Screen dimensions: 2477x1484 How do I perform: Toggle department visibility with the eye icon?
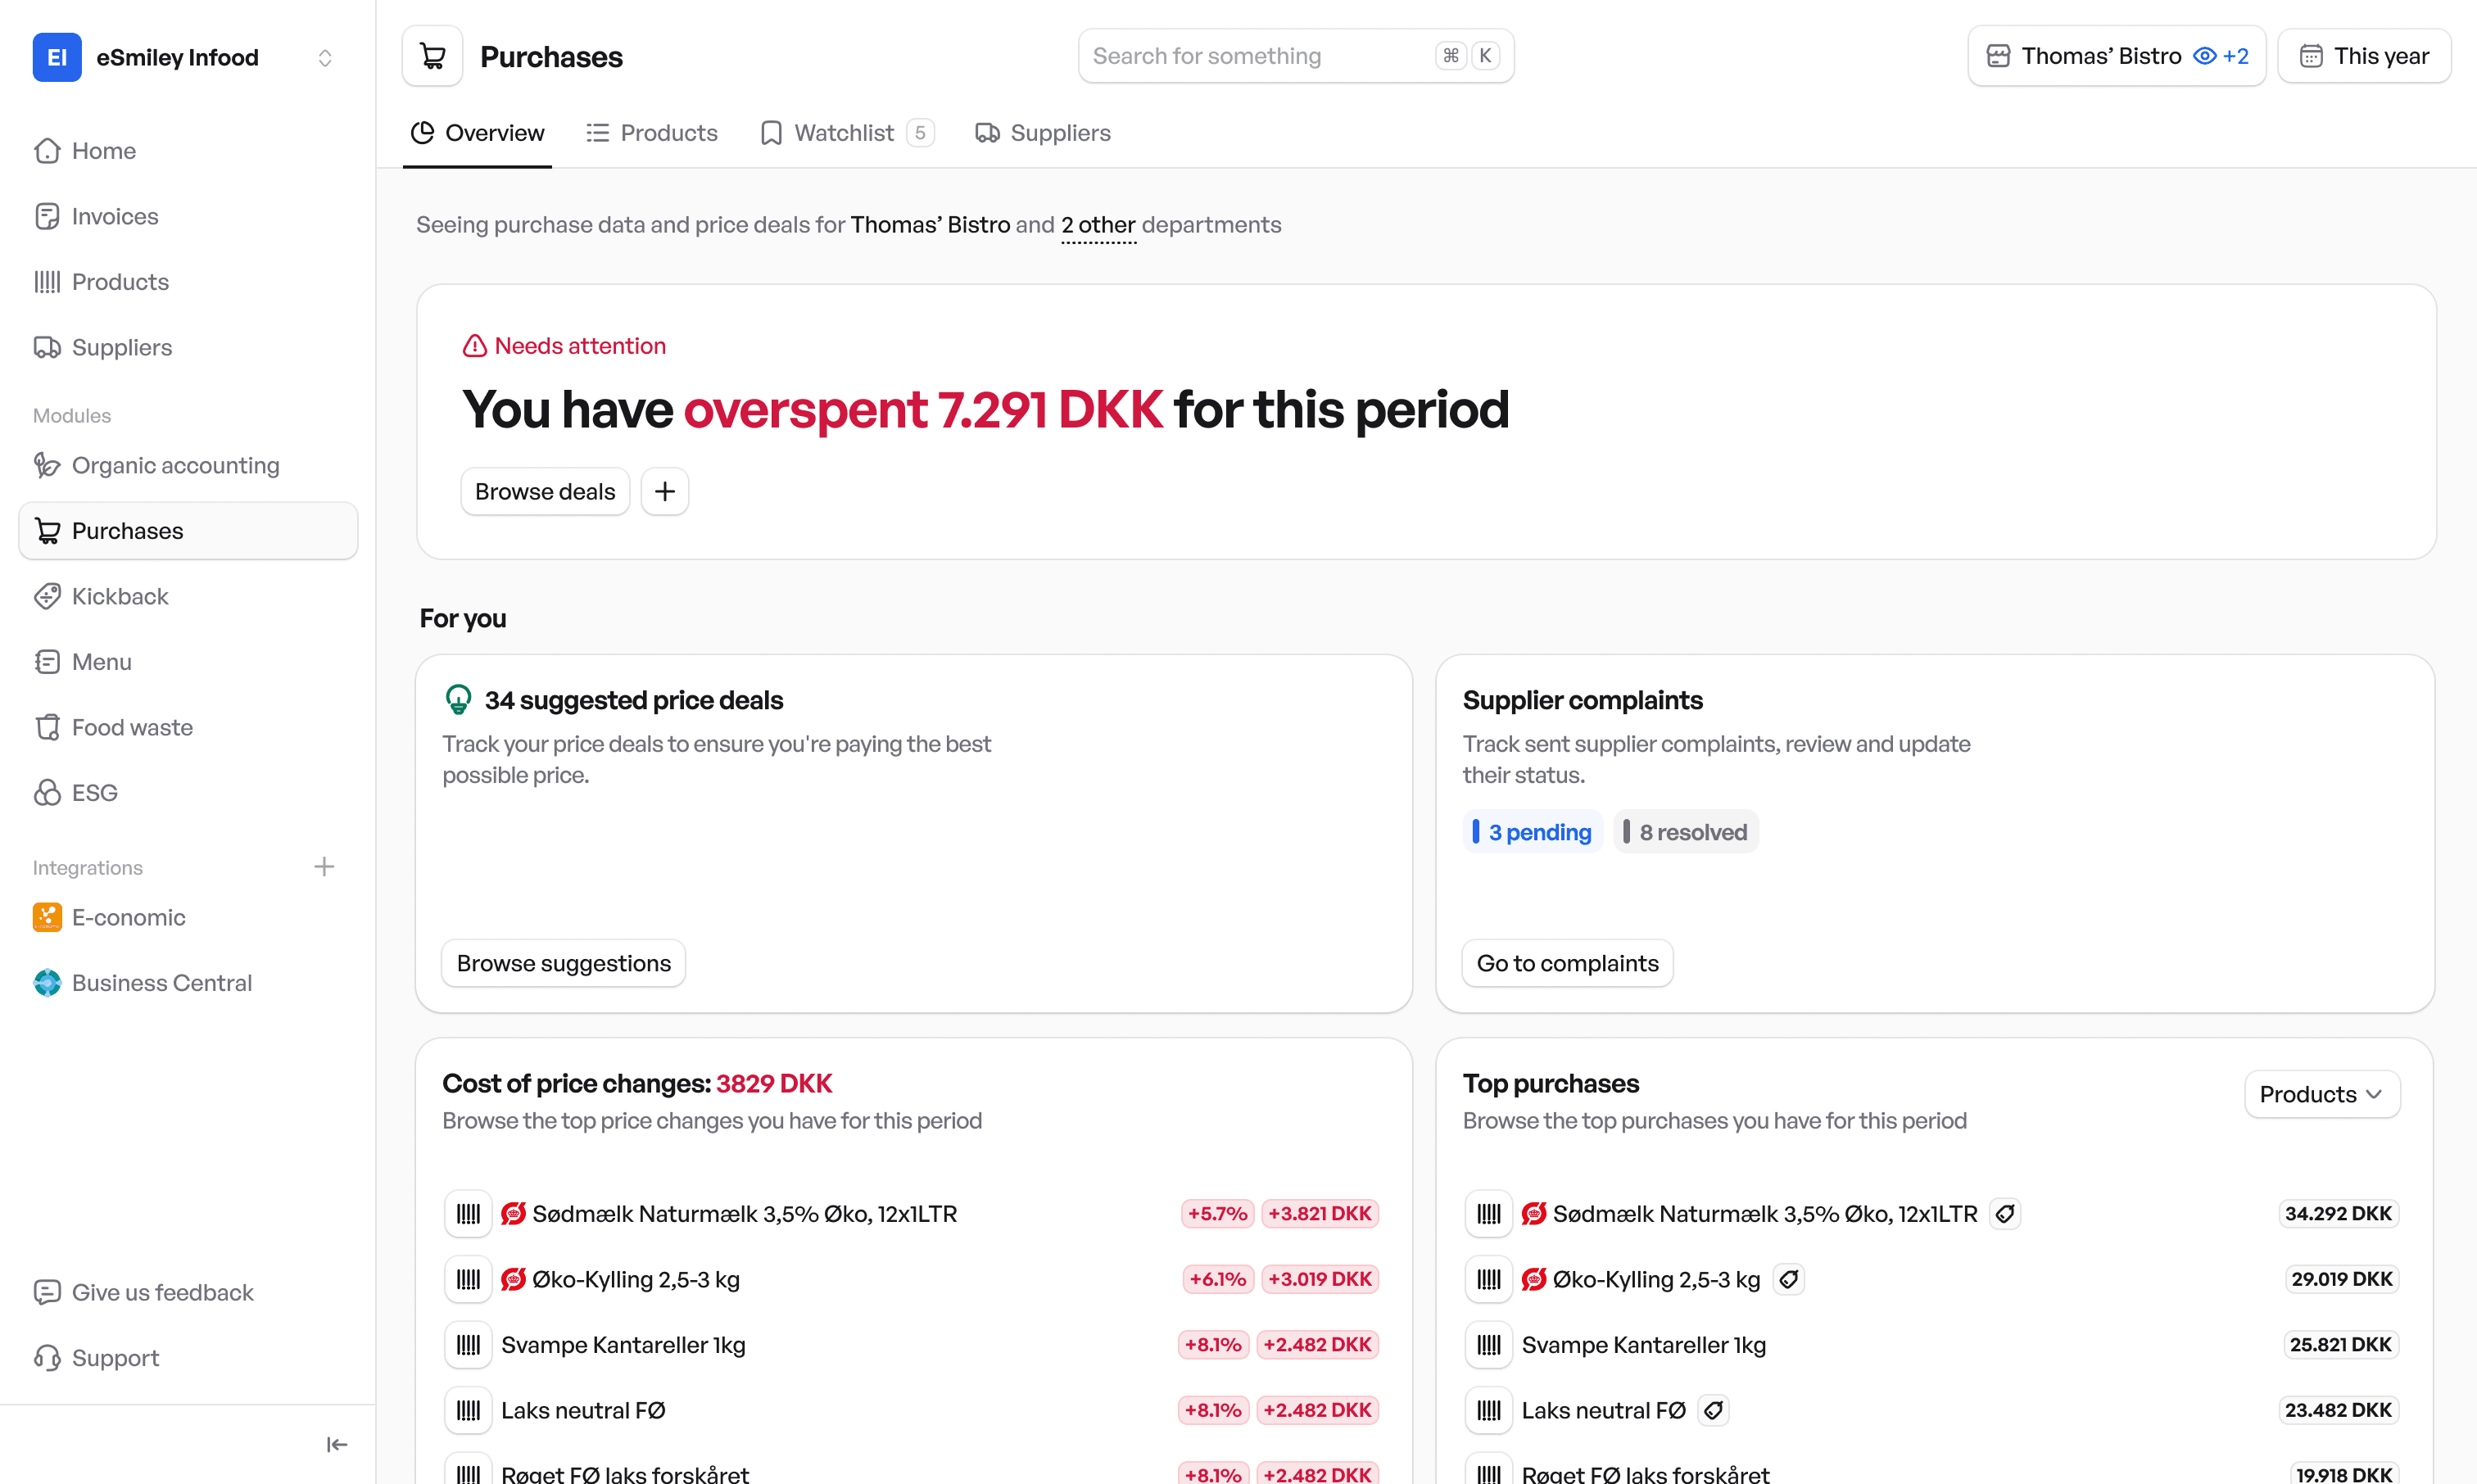coord(2205,56)
